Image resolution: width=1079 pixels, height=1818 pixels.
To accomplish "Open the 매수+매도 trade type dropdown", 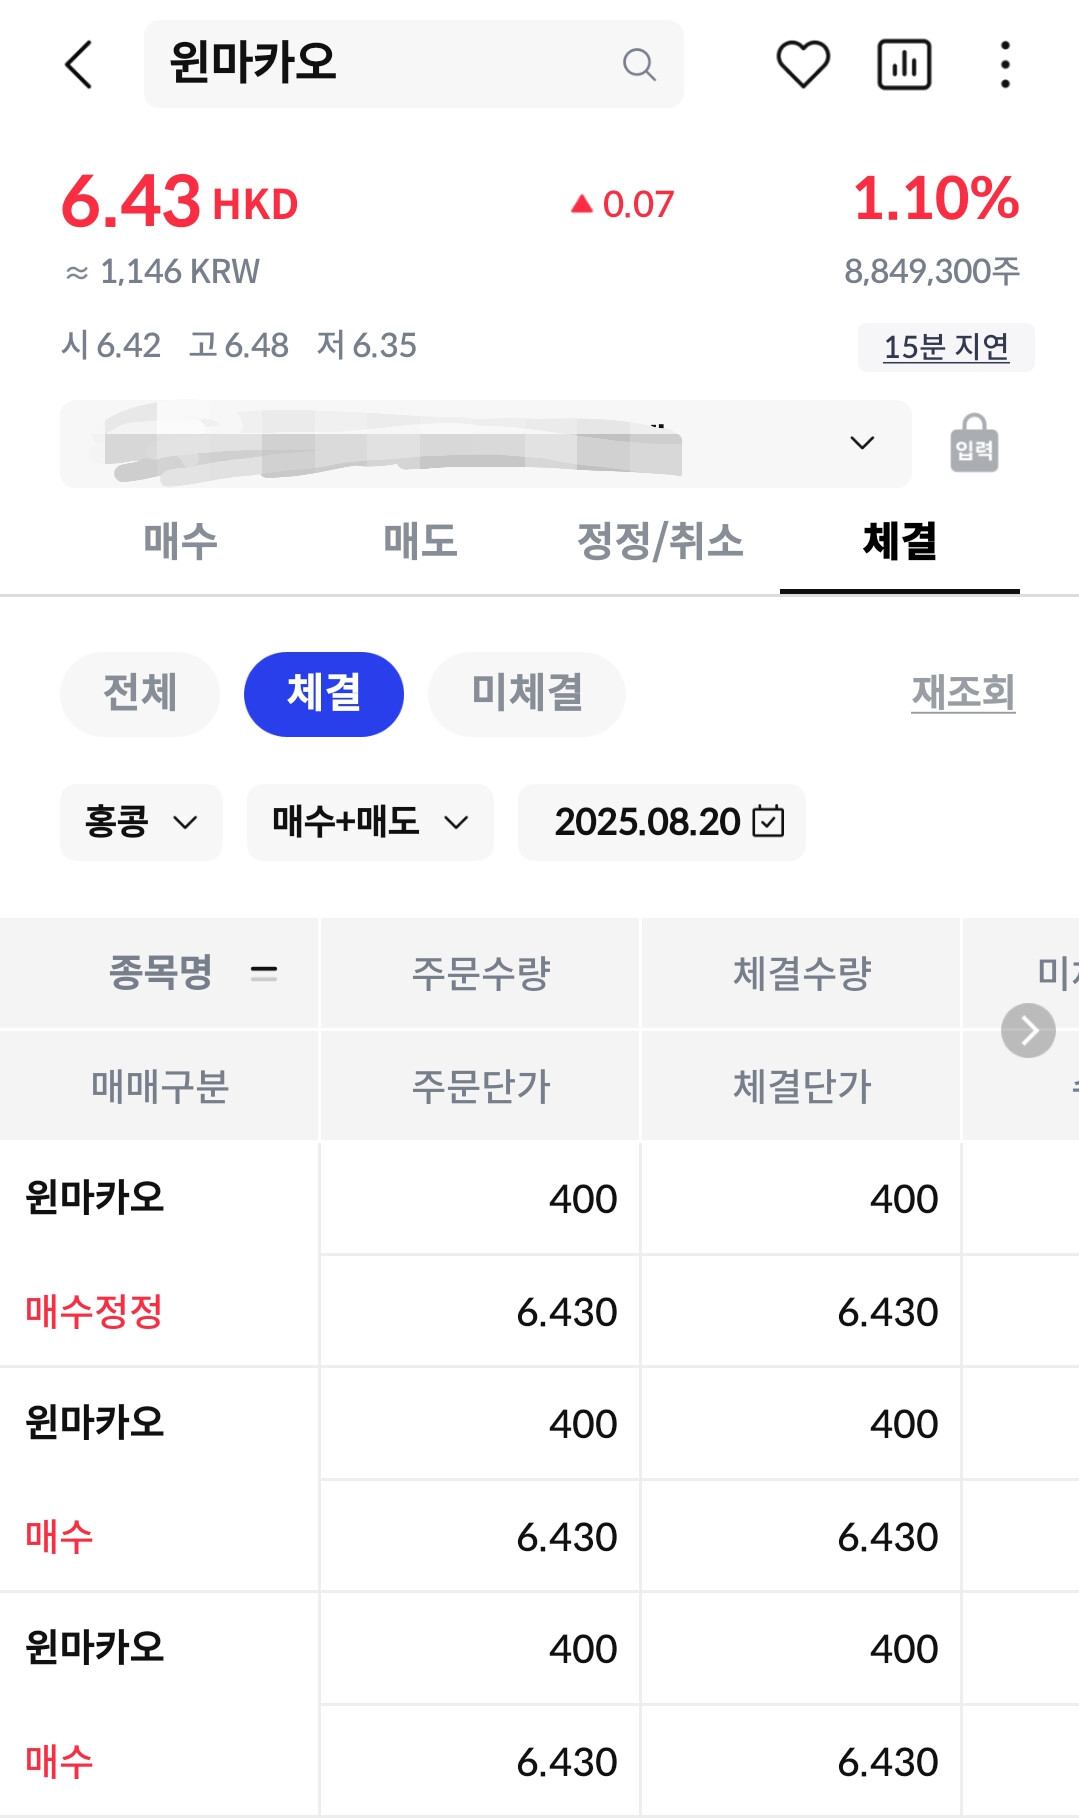I will pyautogui.click(x=370, y=822).
